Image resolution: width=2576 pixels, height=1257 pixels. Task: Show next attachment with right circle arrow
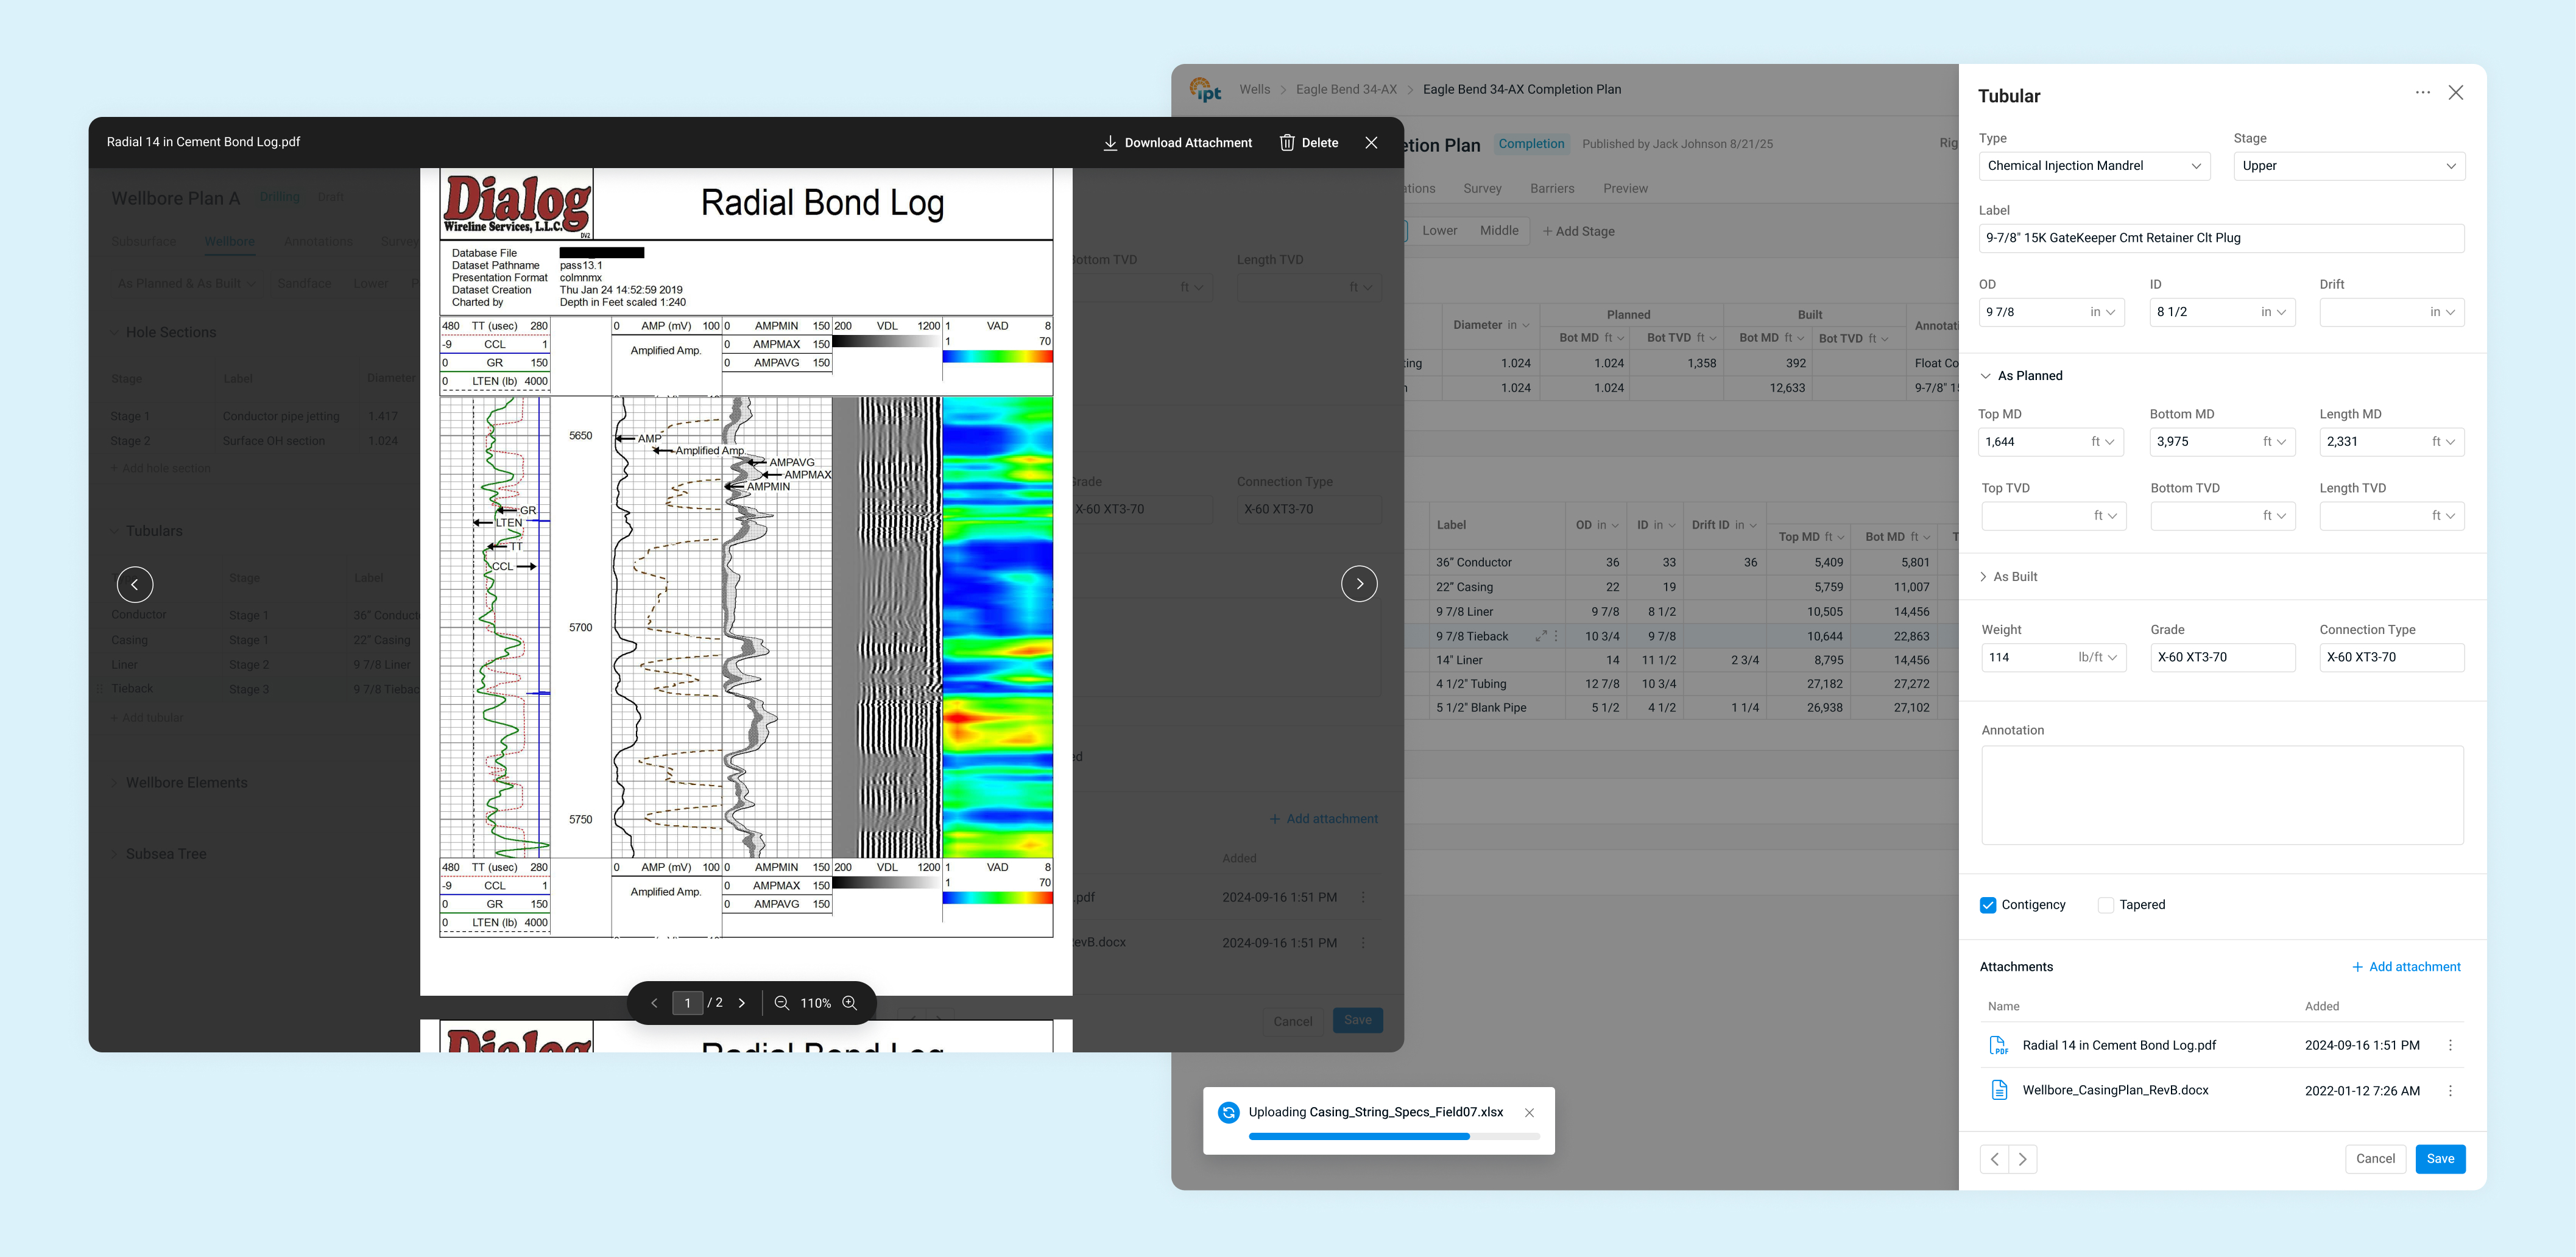[1358, 584]
